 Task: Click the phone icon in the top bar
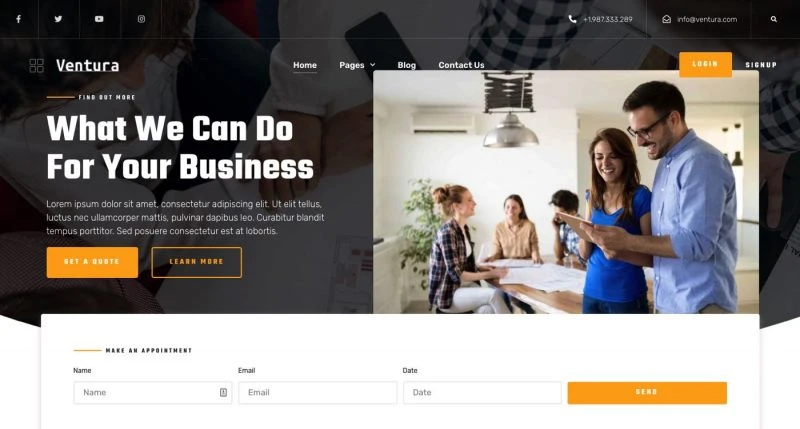(572, 19)
